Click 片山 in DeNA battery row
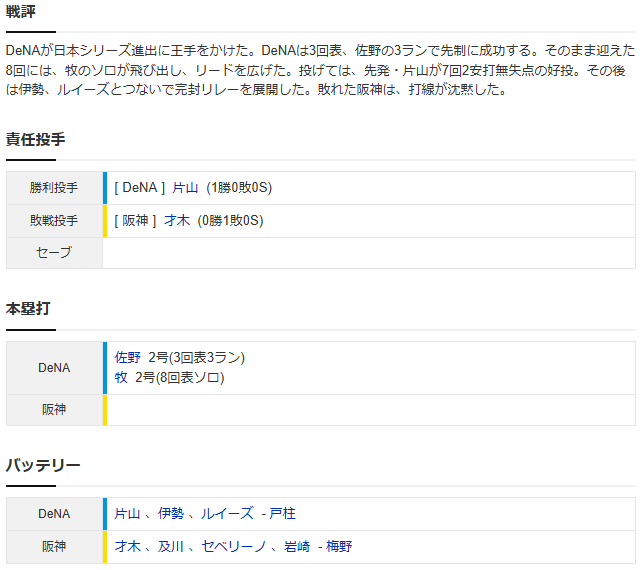Image resolution: width=640 pixels, height=570 pixels. coord(127,514)
